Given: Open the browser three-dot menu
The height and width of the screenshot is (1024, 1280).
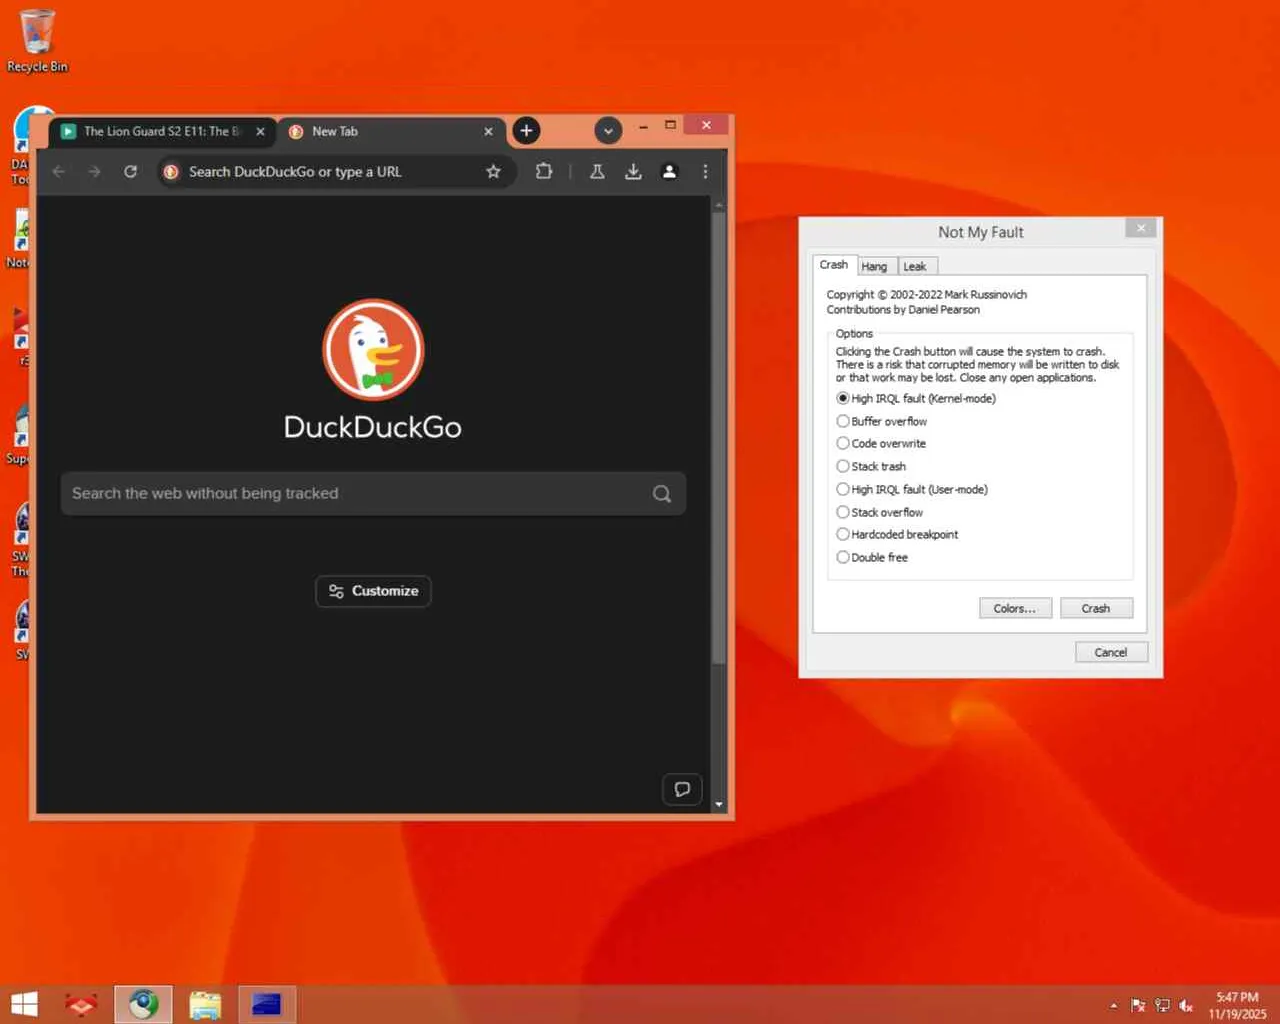Looking at the screenshot, I should [x=705, y=172].
